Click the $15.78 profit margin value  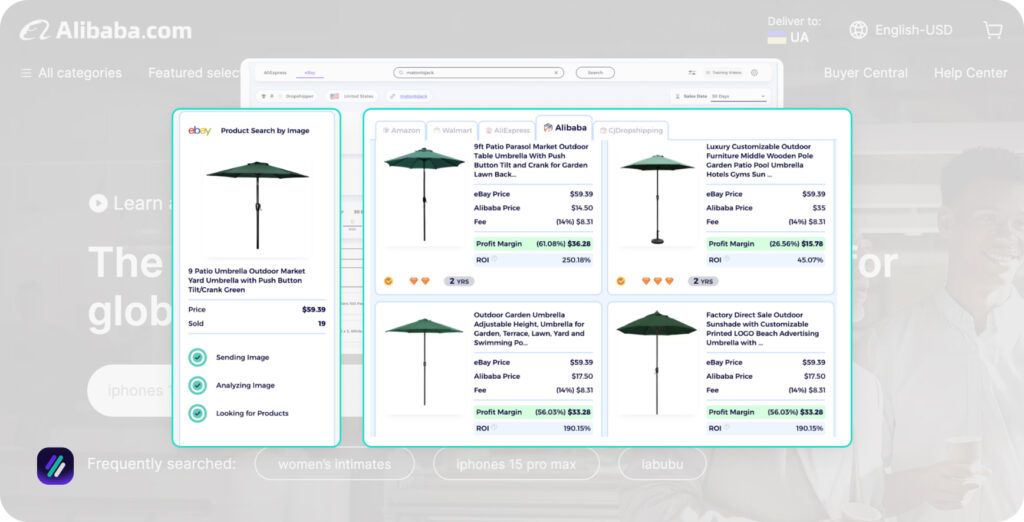coord(812,244)
